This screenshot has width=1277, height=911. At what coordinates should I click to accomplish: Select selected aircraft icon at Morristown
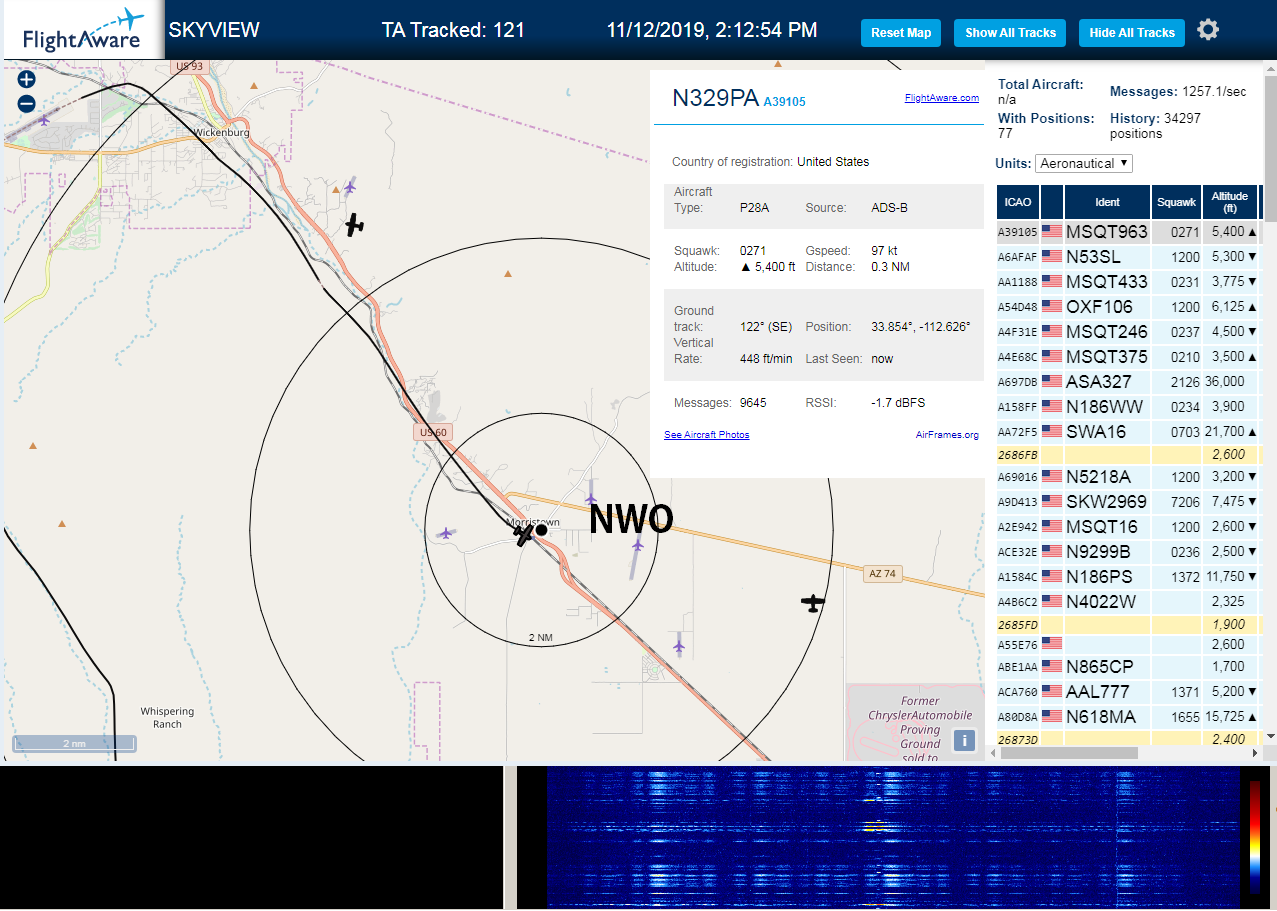click(525, 534)
